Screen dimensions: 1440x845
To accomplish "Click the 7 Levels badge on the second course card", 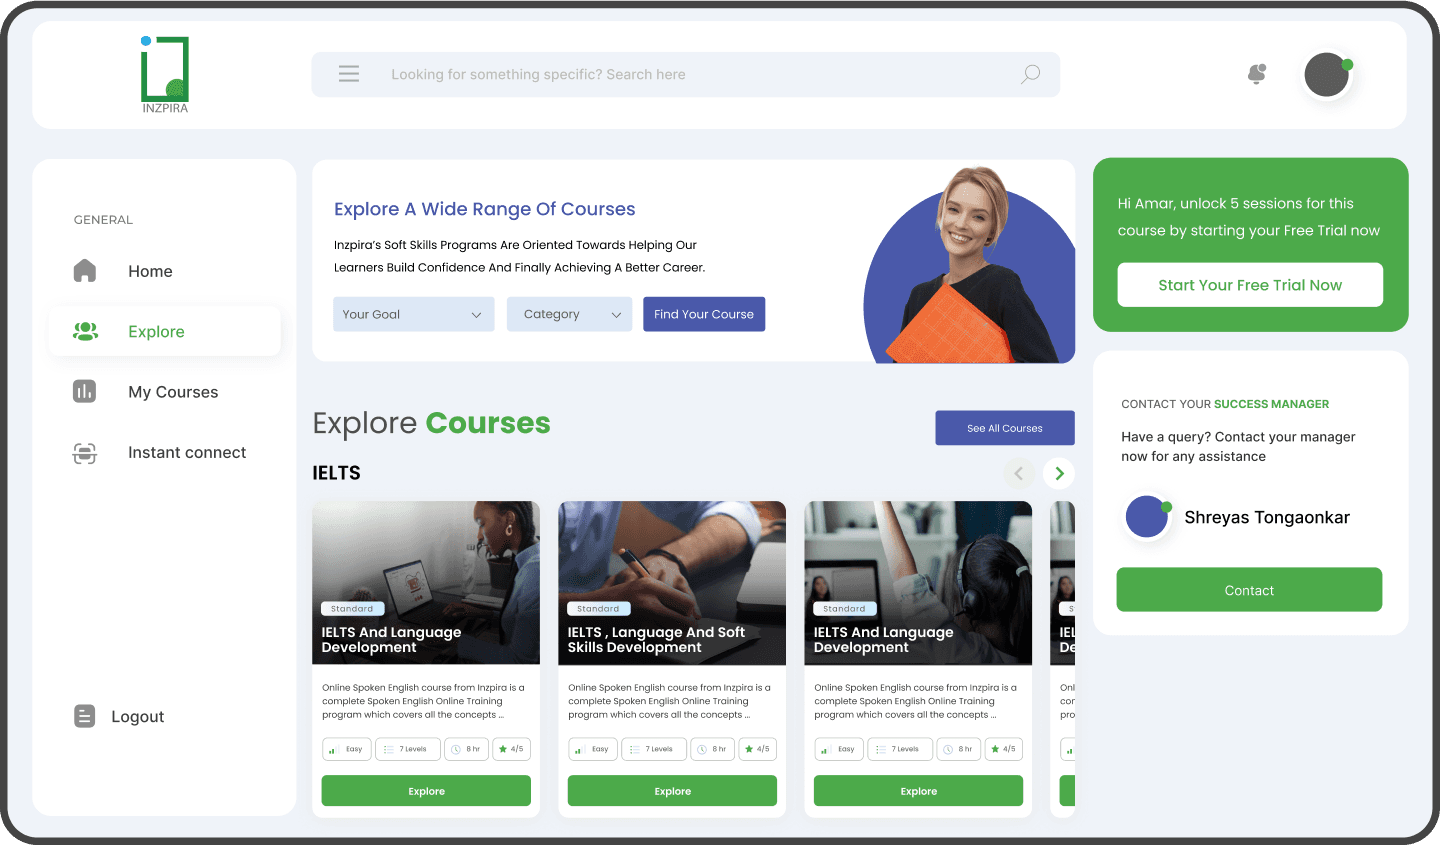I will point(654,749).
